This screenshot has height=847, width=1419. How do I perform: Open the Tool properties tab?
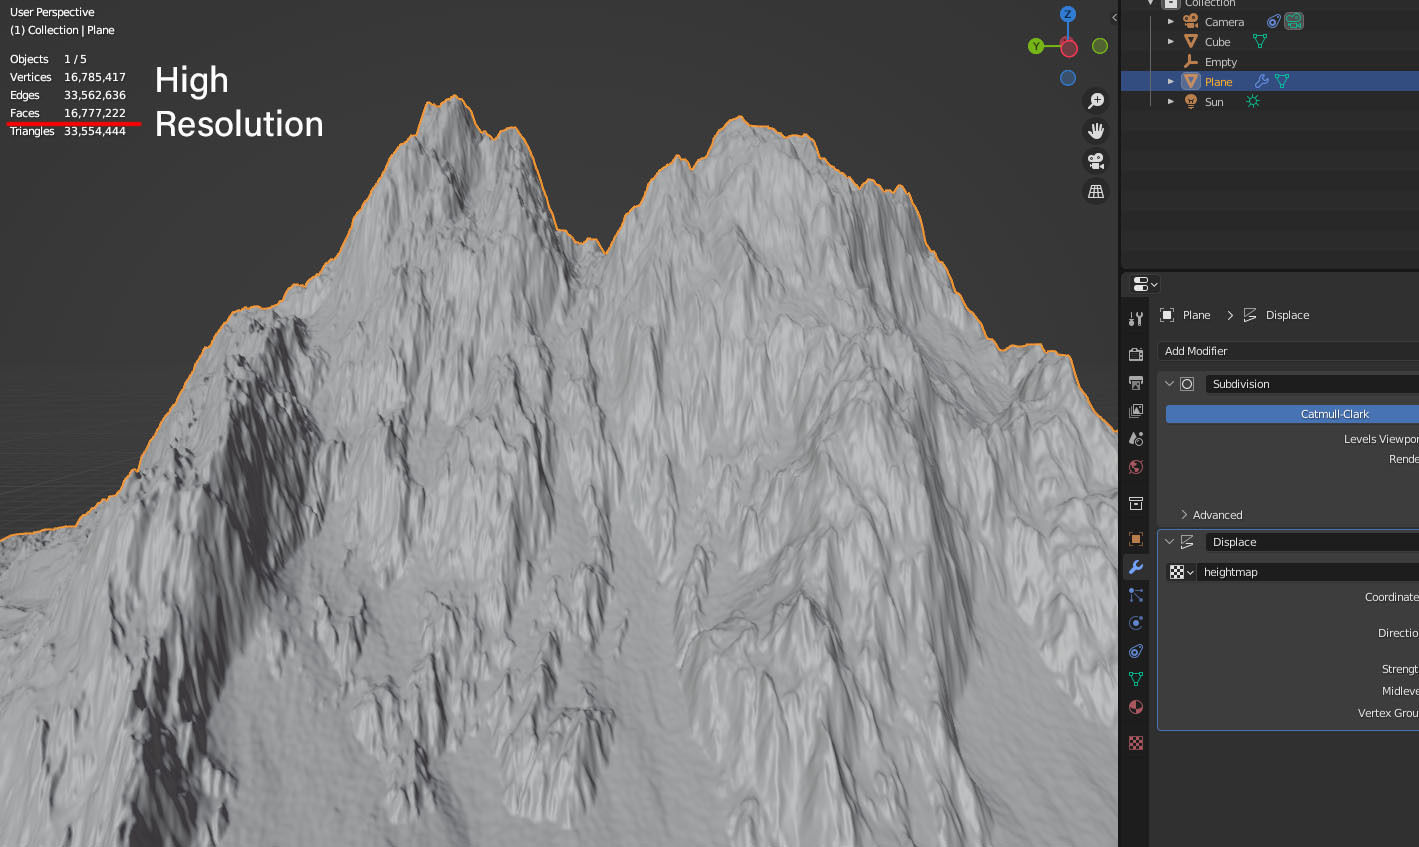pos(1136,319)
